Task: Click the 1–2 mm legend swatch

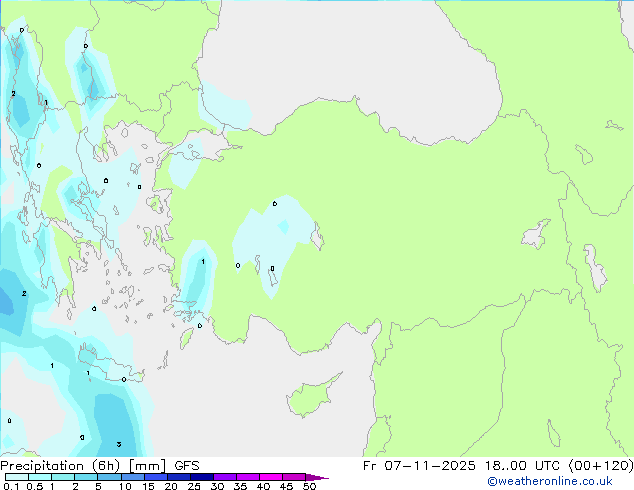Action: pos(63,477)
